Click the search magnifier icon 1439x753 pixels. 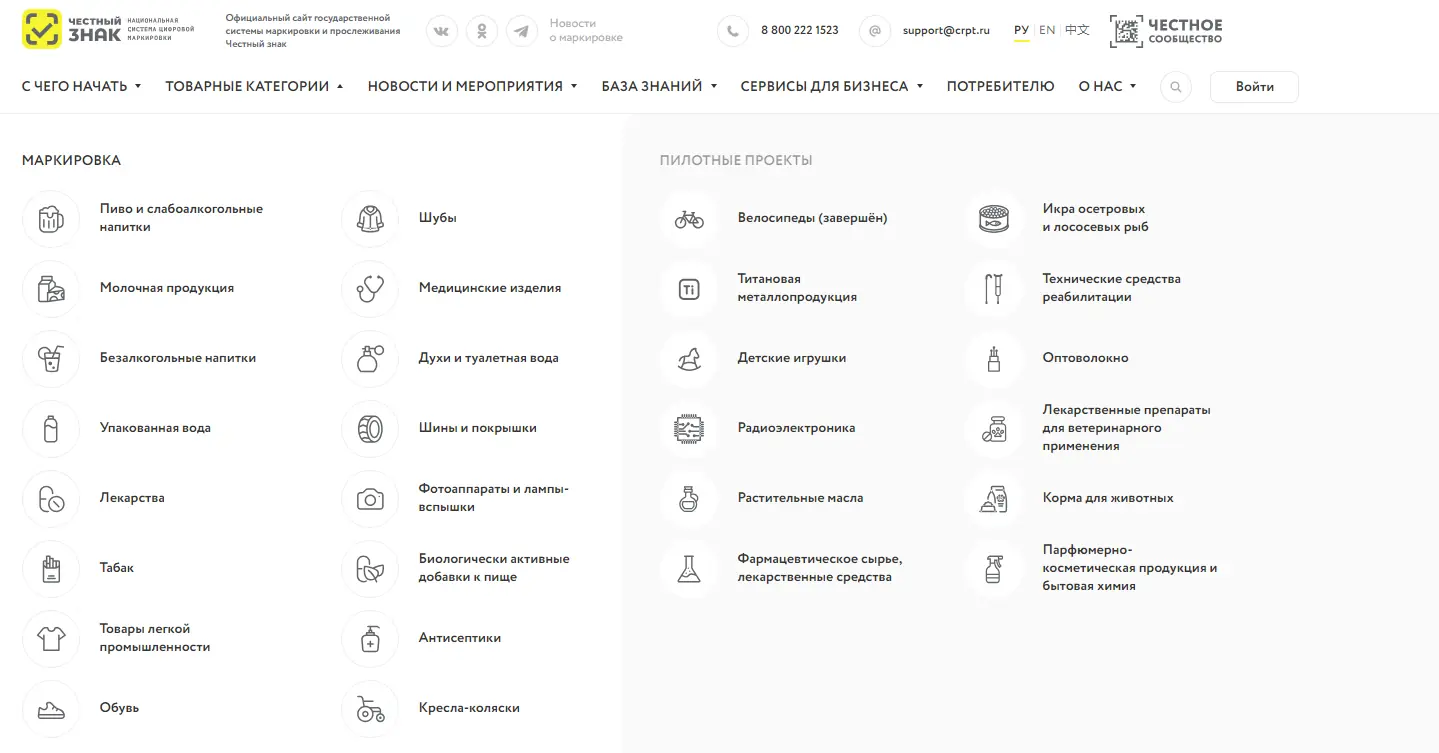[x=1176, y=87]
